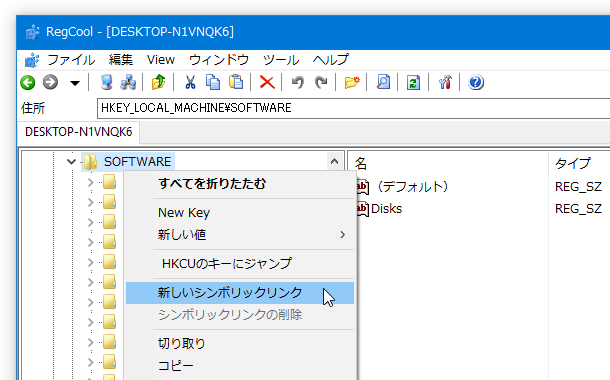Screen dimensions: 610x380
Task: Click the Redo arrow icon
Action: click(x=321, y=82)
